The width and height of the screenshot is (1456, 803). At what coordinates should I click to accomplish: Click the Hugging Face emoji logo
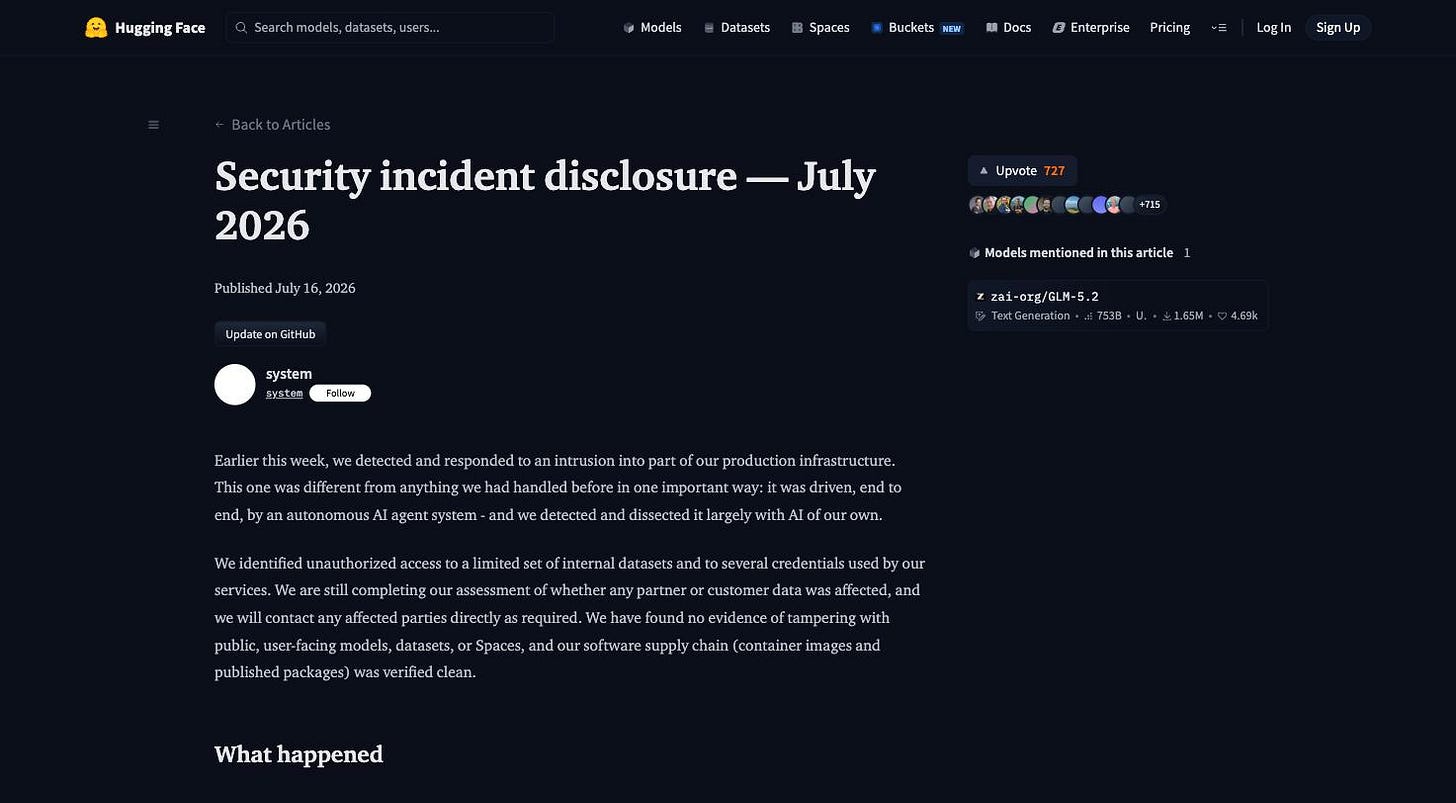[x=96, y=28]
